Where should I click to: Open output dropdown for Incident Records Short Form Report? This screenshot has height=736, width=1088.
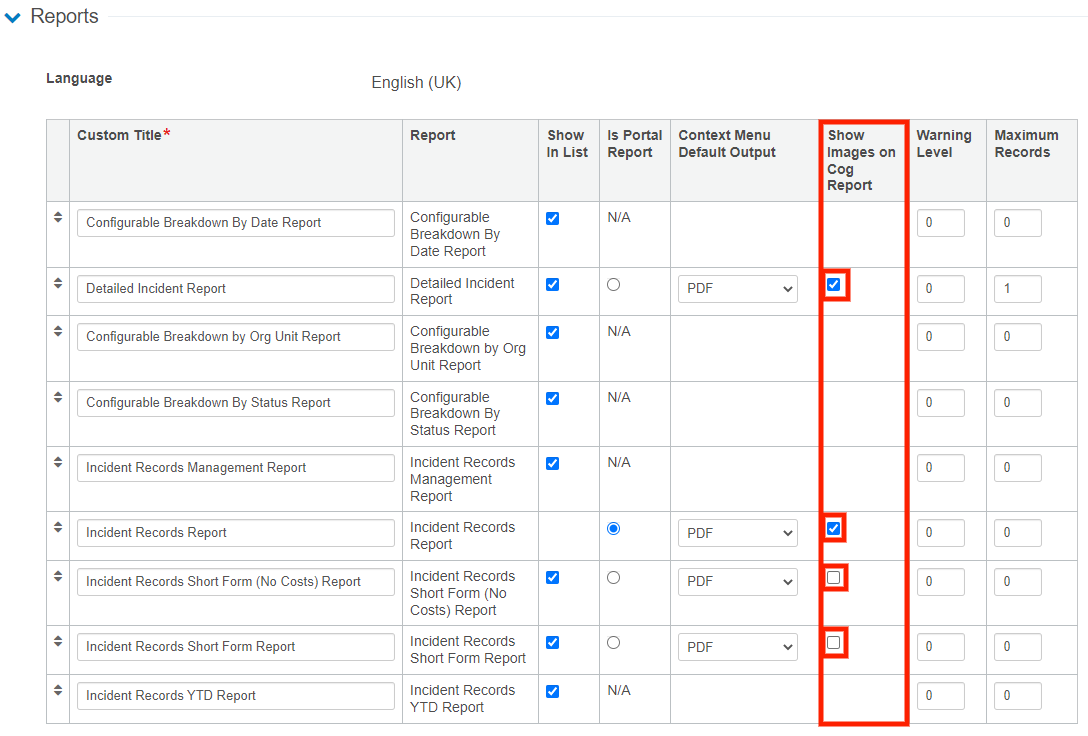(x=738, y=648)
